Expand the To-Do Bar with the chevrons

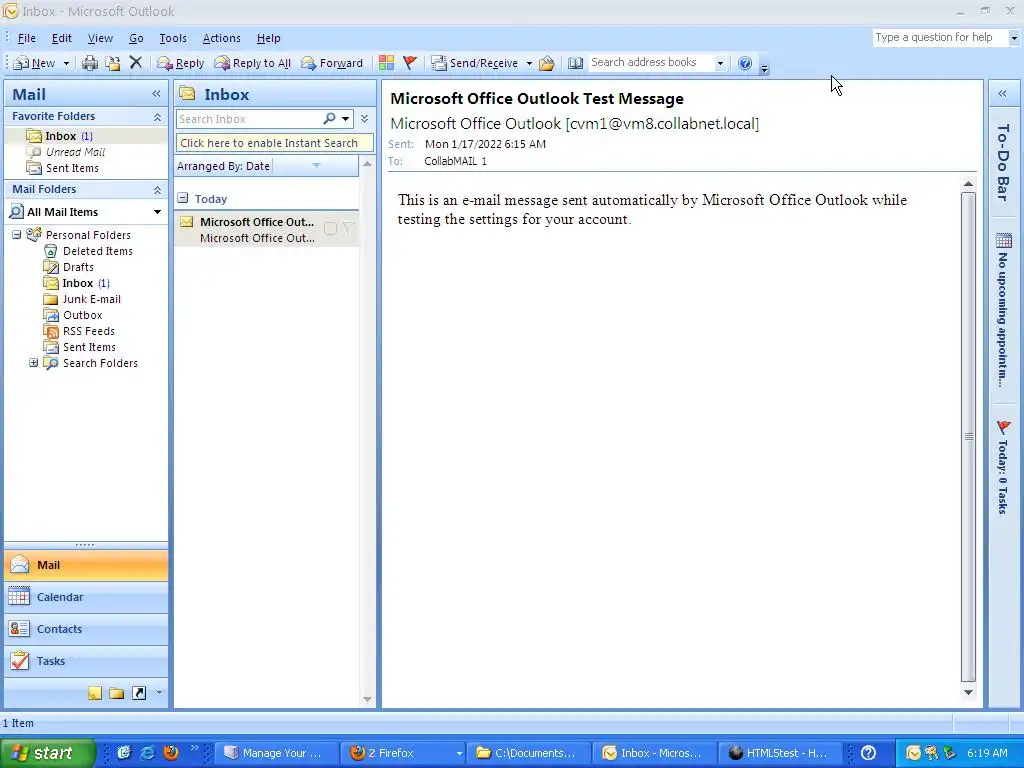(1002, 94)
